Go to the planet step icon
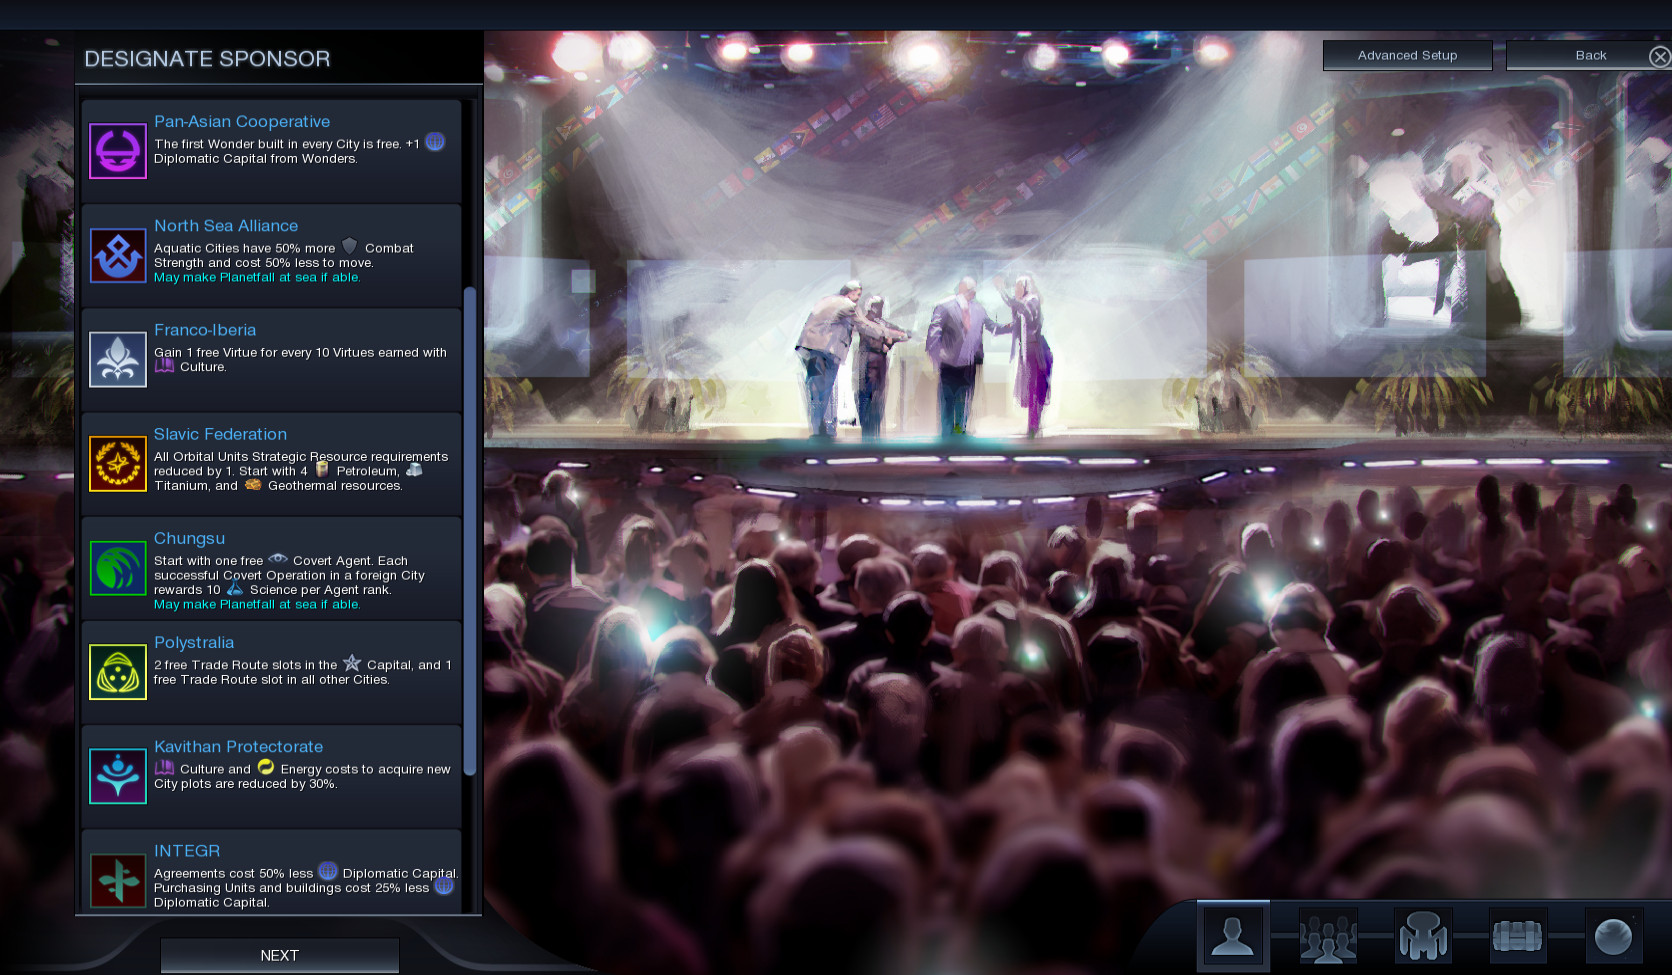This screenshot has width=1672, height=975. click(x=1613, y=937)
